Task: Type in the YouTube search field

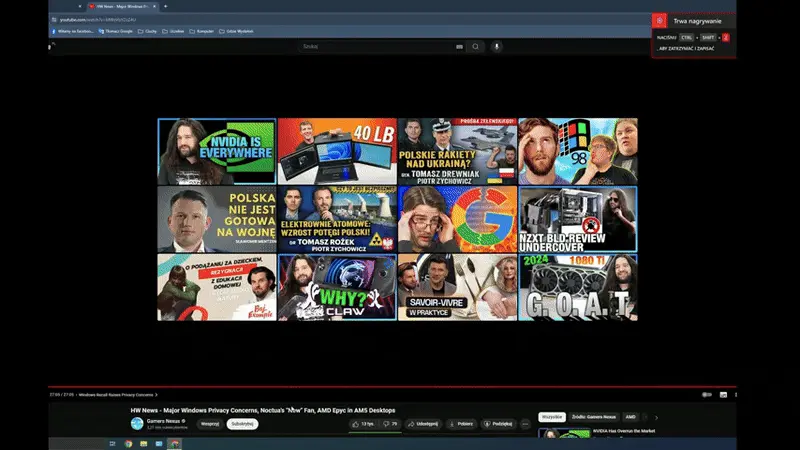Action: pos(375,46)
